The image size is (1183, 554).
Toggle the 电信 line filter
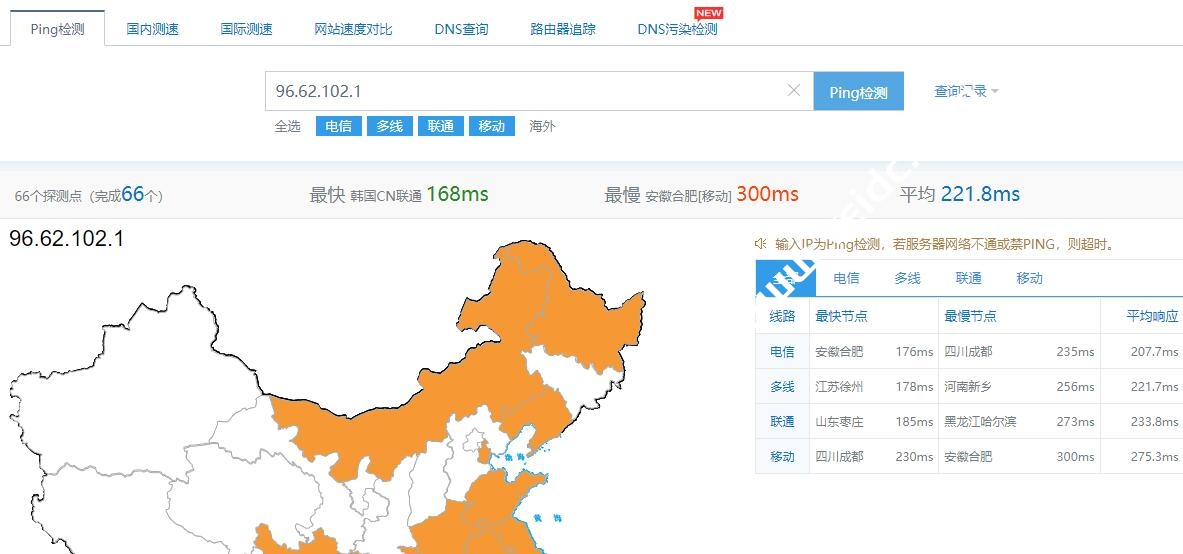click(339, 126)
